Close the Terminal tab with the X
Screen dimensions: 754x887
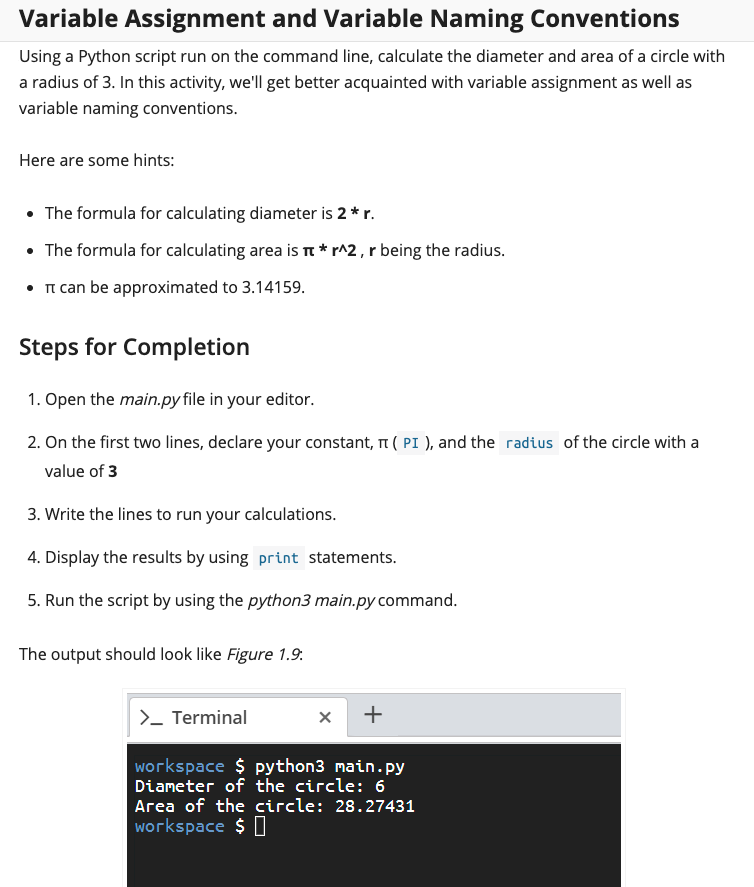coord(324,716)
